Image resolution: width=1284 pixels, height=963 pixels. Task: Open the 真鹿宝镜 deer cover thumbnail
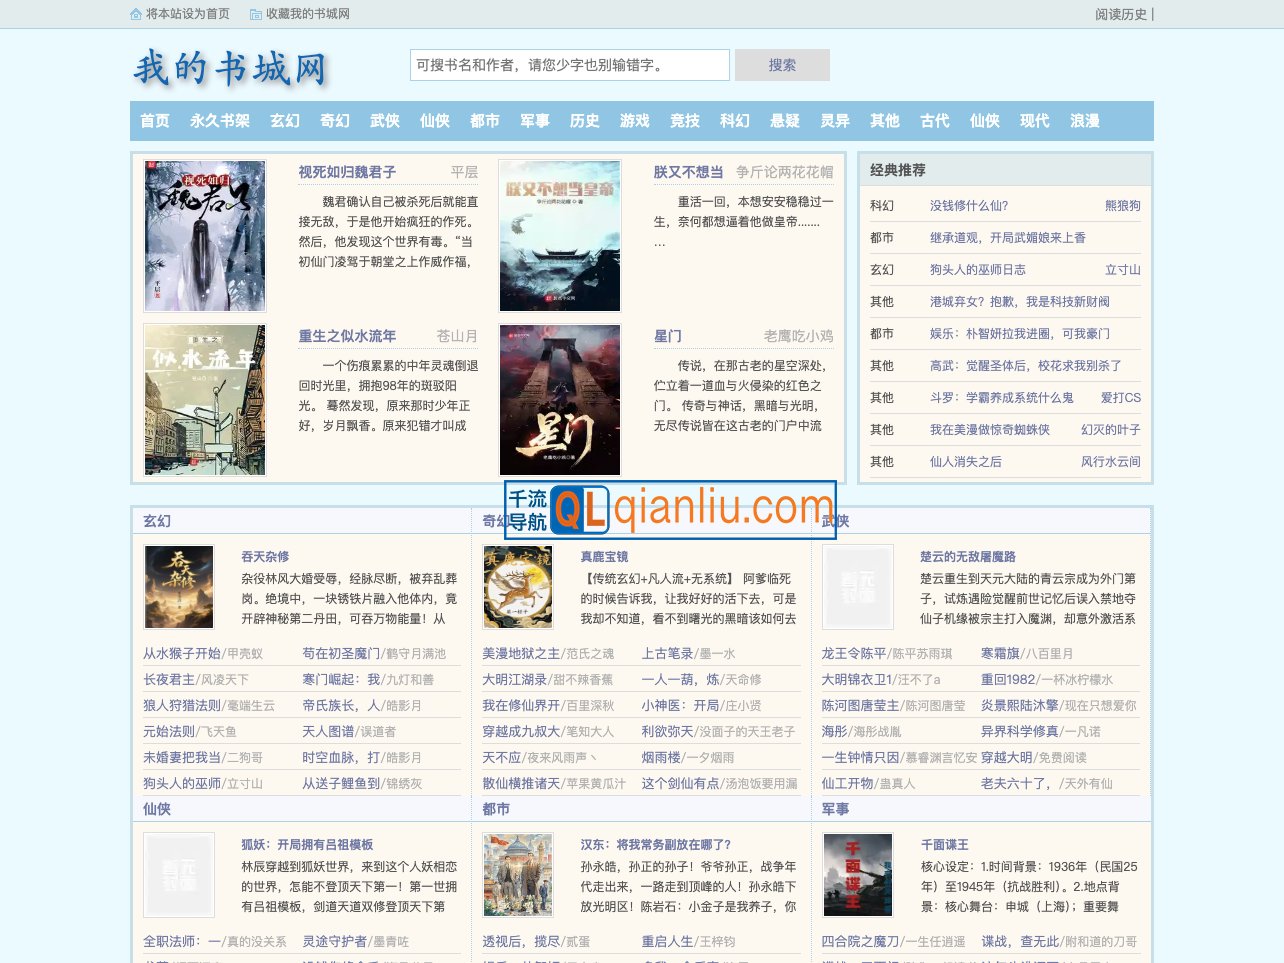518,586
